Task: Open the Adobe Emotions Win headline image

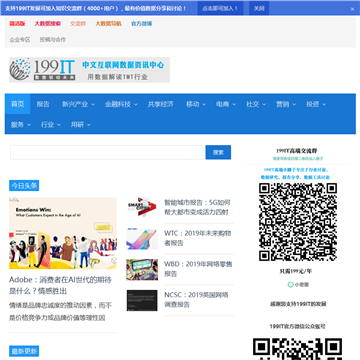Action: 63,233
